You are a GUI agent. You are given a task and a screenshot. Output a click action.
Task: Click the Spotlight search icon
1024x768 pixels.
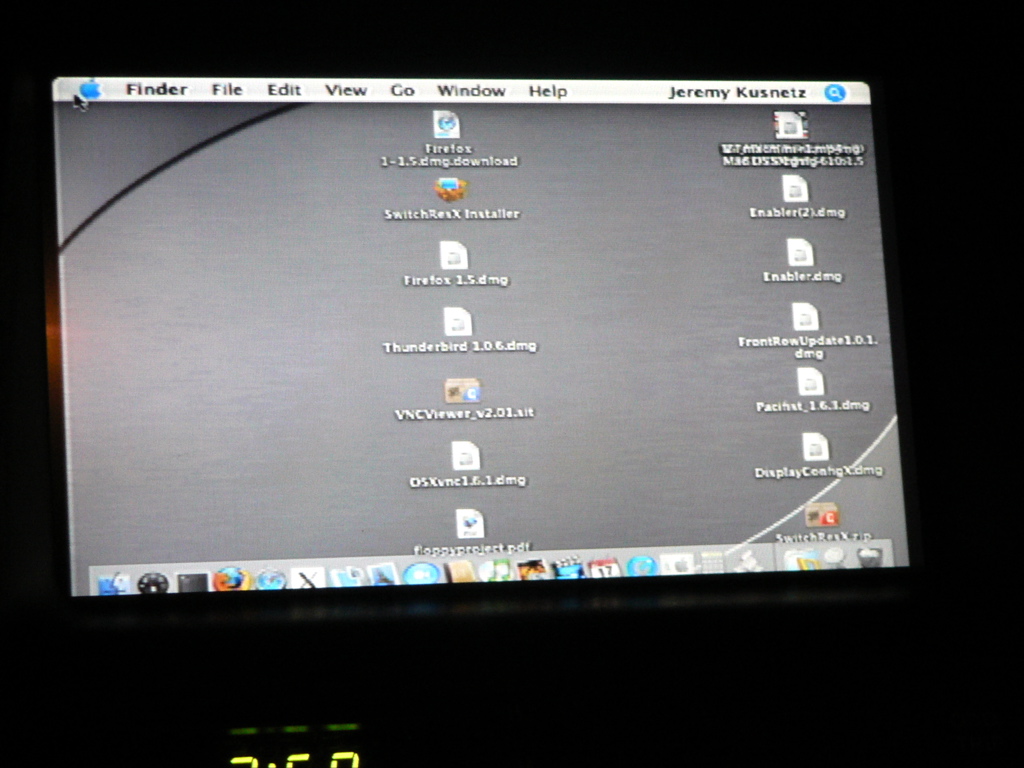[x=835, y=93]
